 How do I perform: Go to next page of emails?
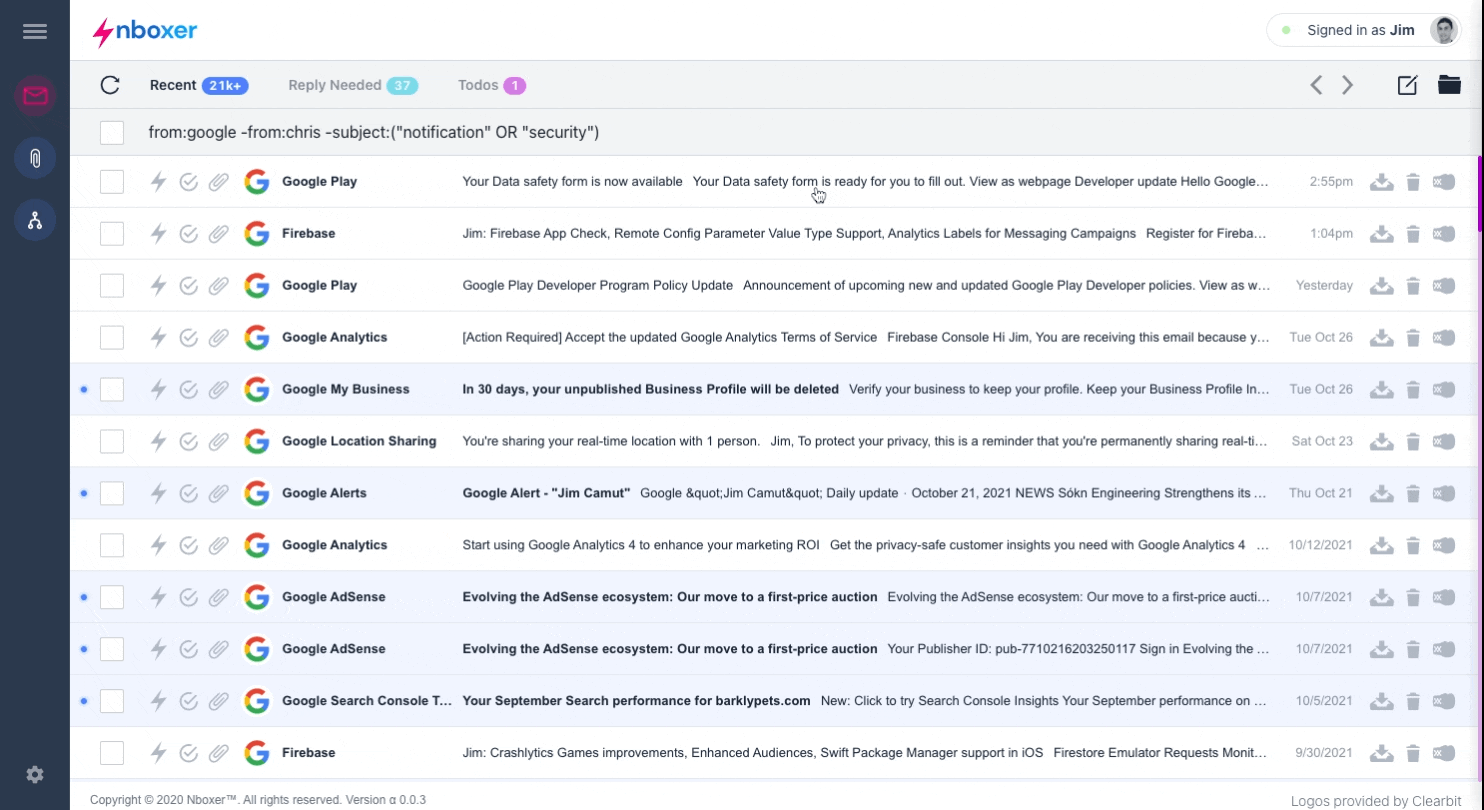pos(1348,85)
